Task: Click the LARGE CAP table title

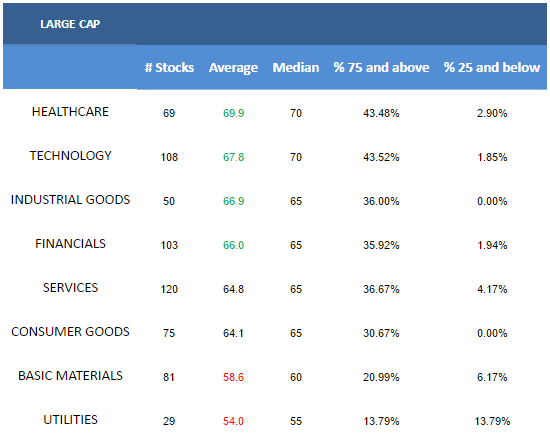Action: [70, 24]
